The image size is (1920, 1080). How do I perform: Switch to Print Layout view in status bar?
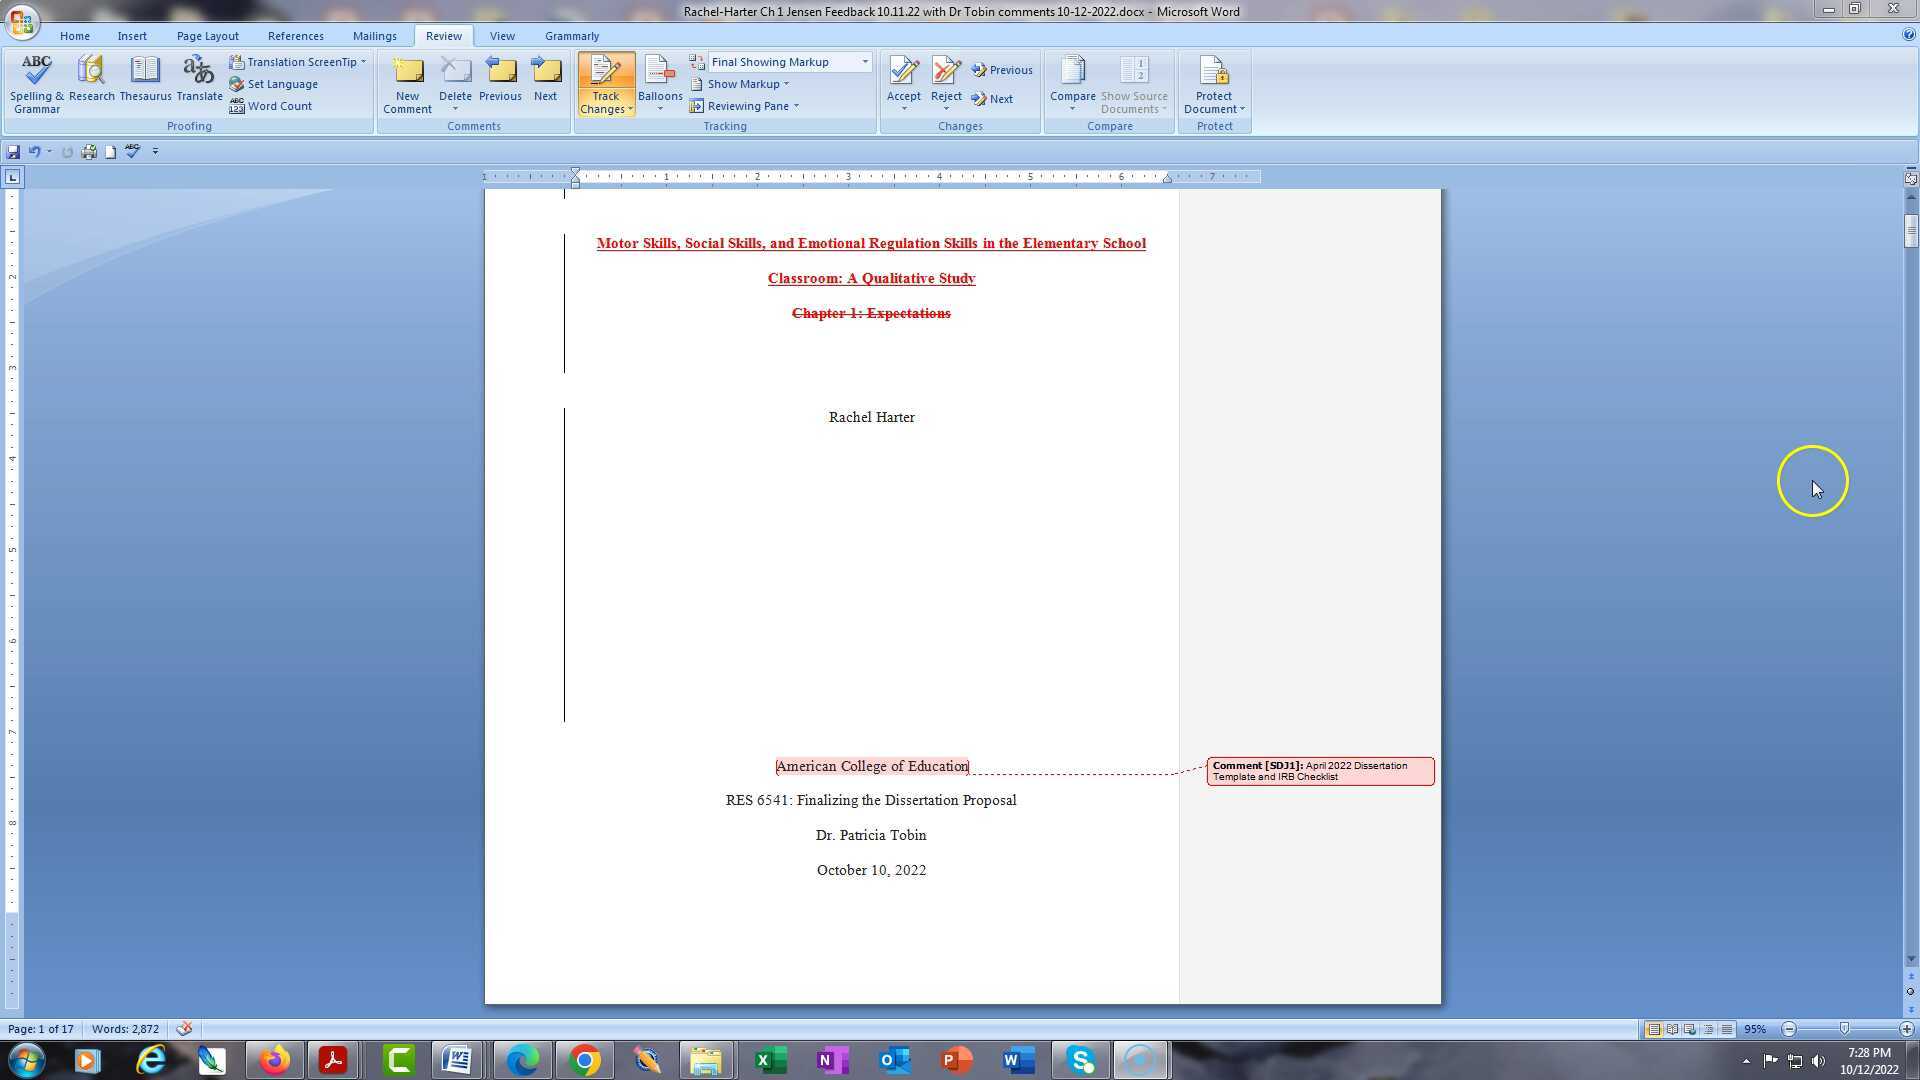tap(1653, 1029)
